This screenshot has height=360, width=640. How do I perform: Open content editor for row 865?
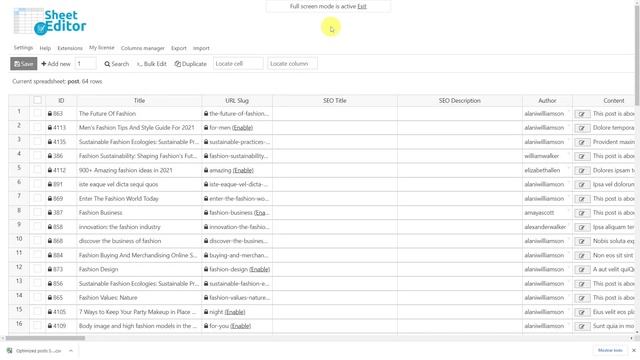tap(582, 298)
